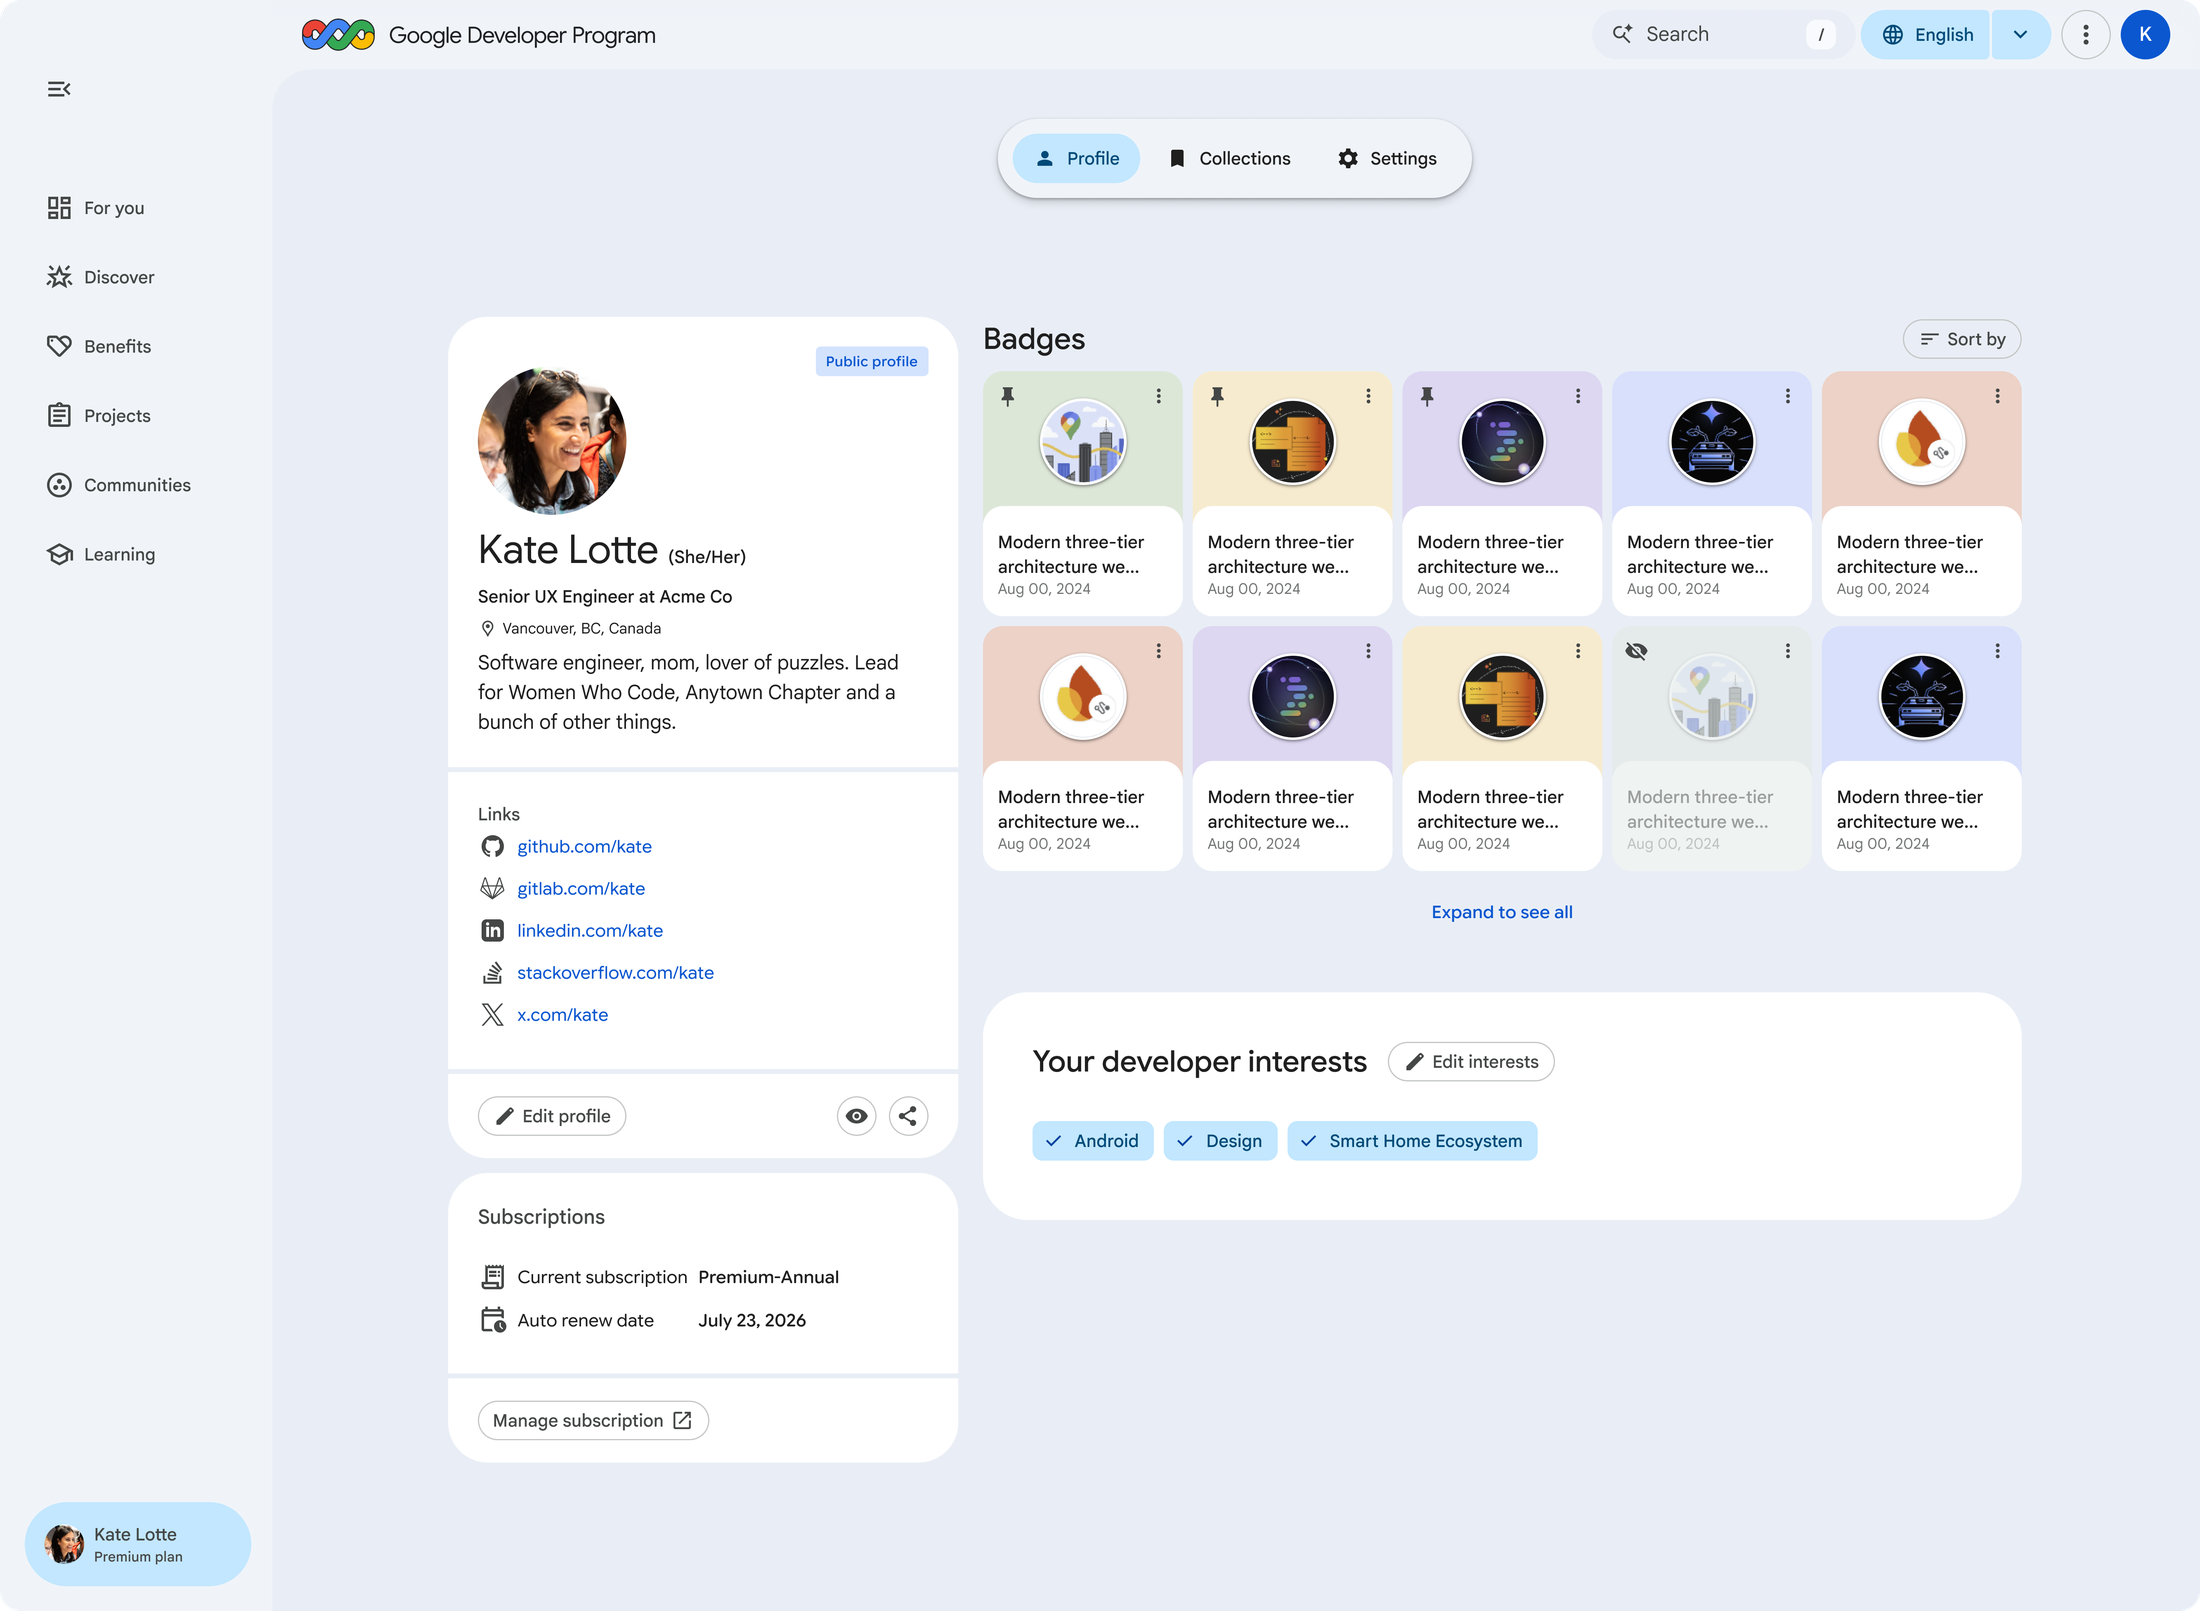This screenshot has height=1611, width=2200.
Task: Toggle profile preview with the eye icon
Action: pyautogui.click(x=855, y=1115)
